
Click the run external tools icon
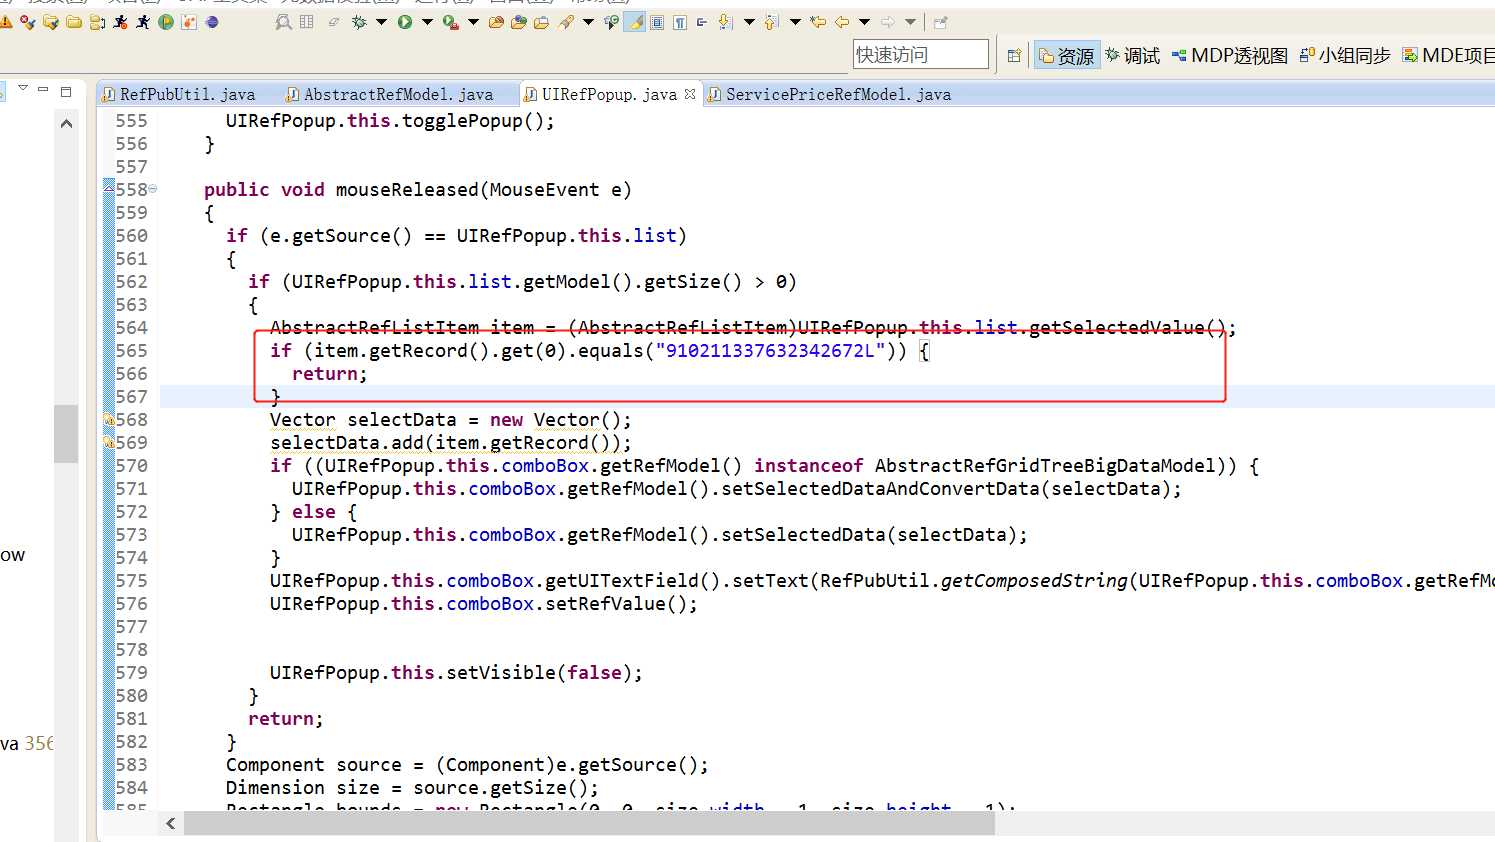[450, 22]
